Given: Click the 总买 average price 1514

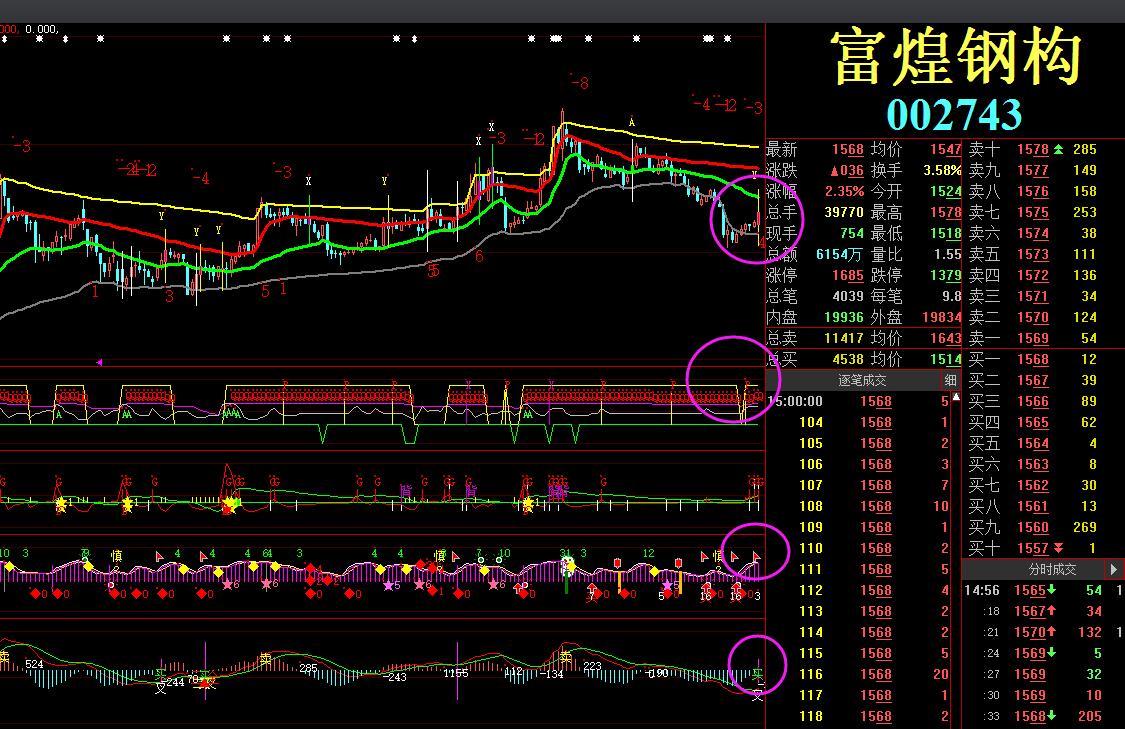Looking at the screenshot, I should click(946, 359).
